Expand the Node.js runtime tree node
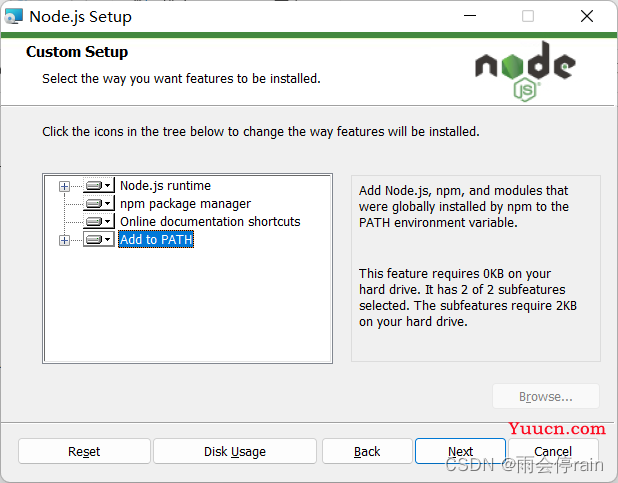The width and height of the screenshot is (618, 483). [64, 186]
